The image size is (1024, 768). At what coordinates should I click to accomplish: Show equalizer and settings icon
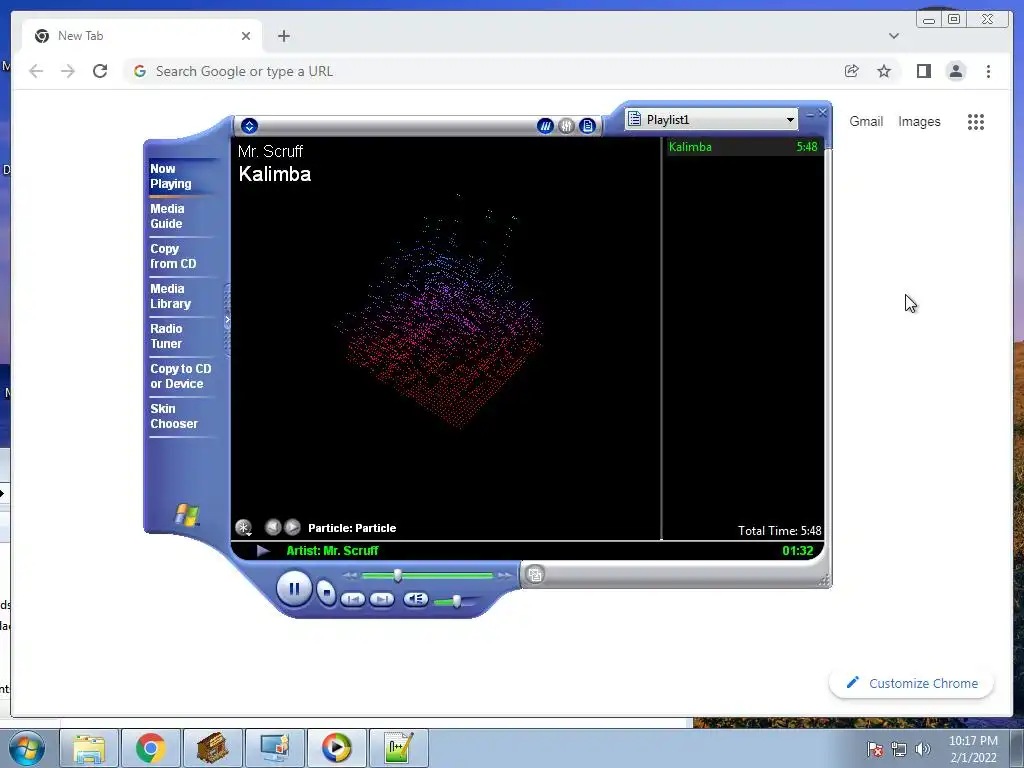click(x=566, y=126)
